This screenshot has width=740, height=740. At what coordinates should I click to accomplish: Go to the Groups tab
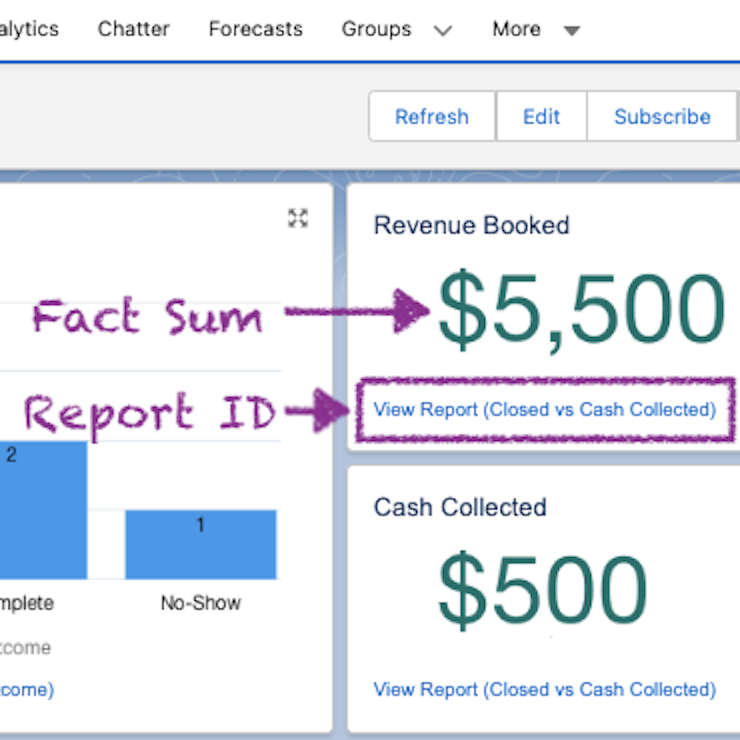pos(376,29)
